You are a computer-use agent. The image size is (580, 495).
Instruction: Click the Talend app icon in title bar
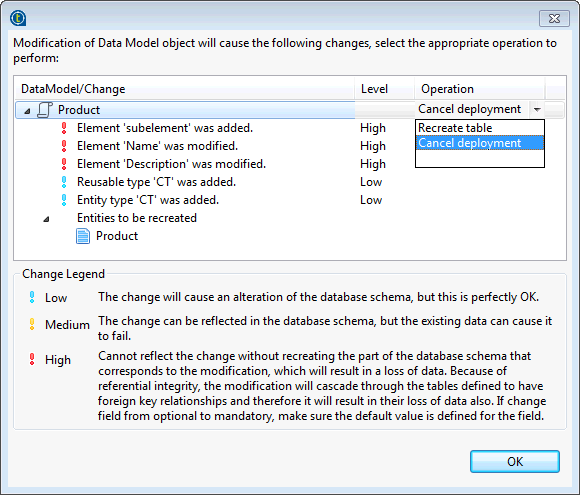pos(18,18)
